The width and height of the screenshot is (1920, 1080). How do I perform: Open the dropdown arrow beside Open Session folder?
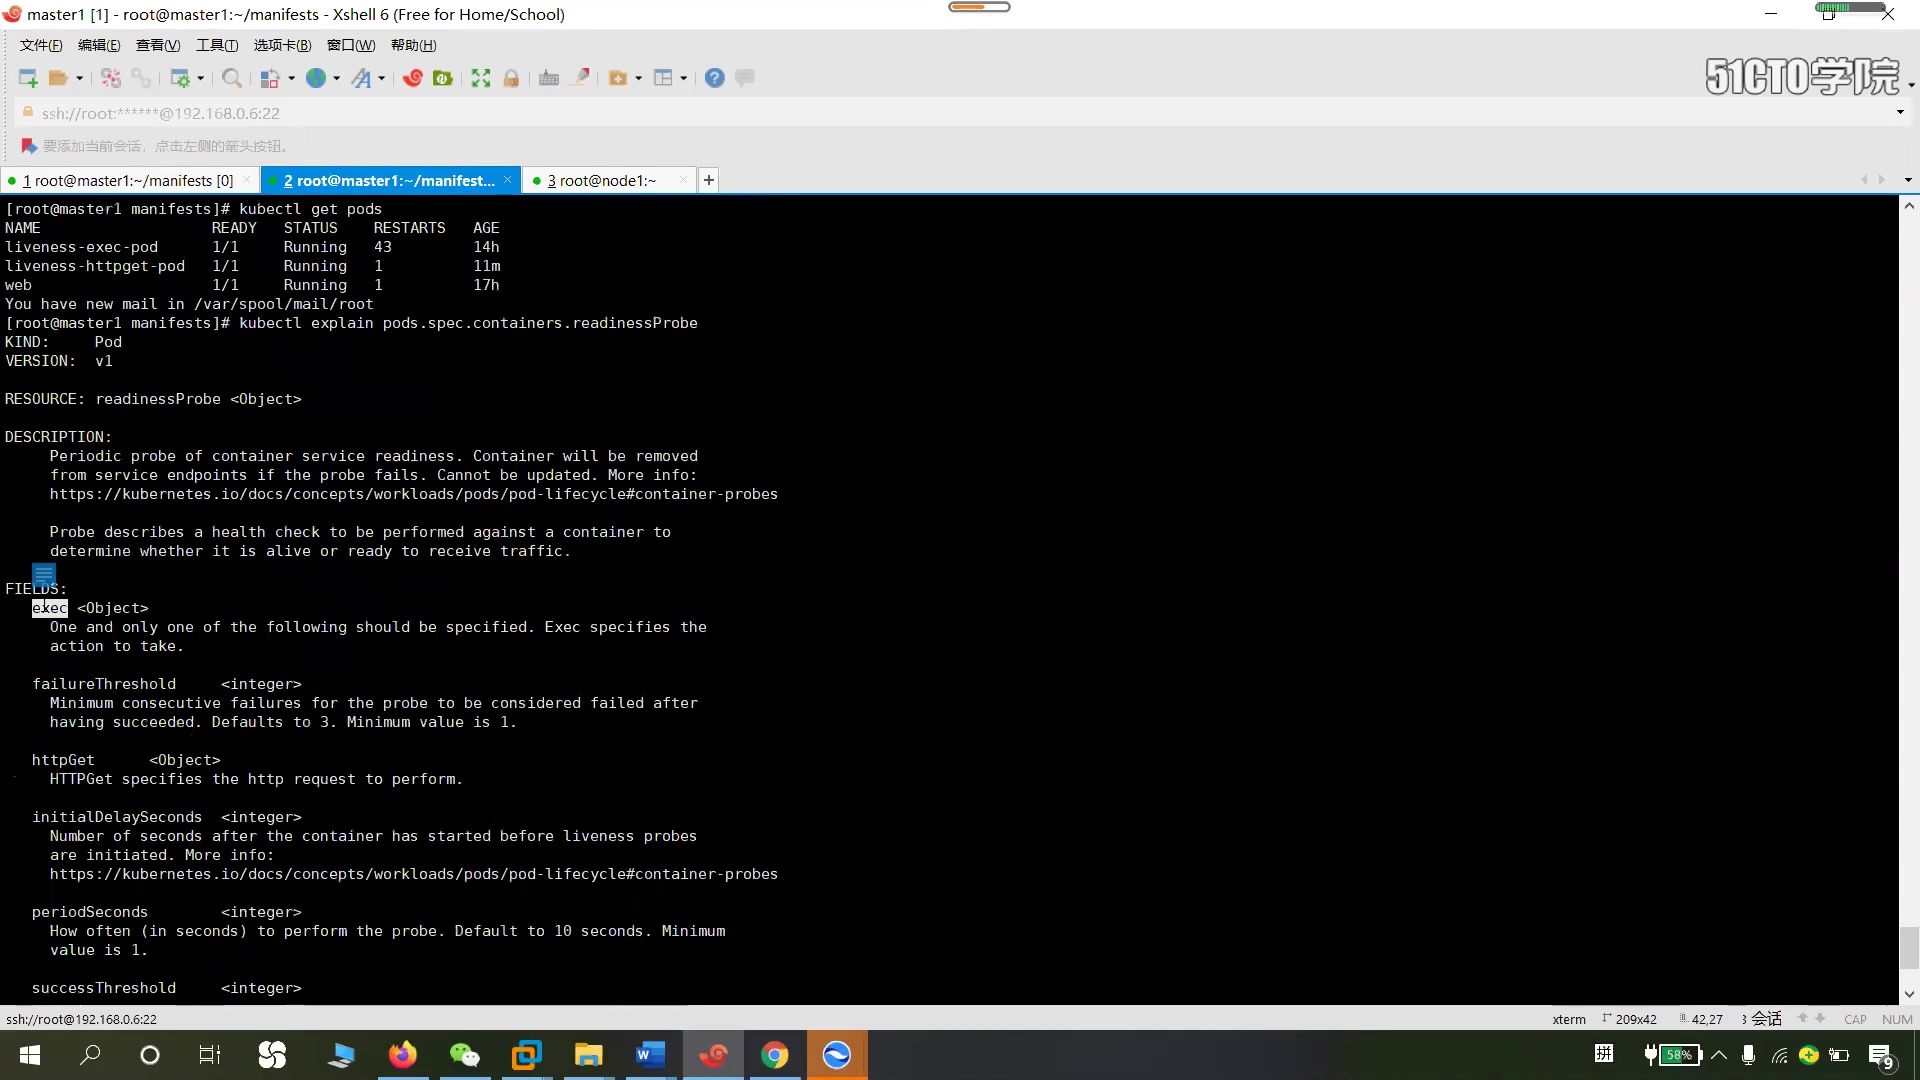(x=79, y=78)
